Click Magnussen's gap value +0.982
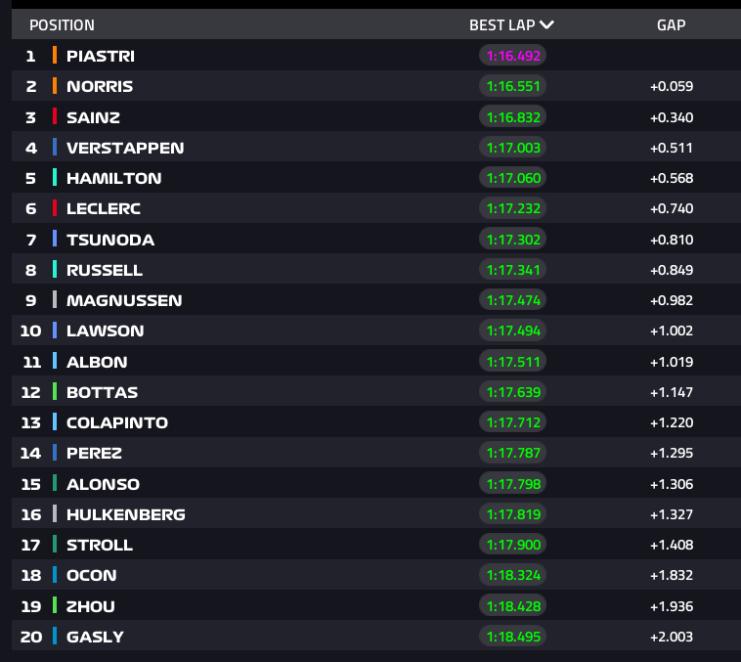741x662 pixels. [x=672, y=300]
